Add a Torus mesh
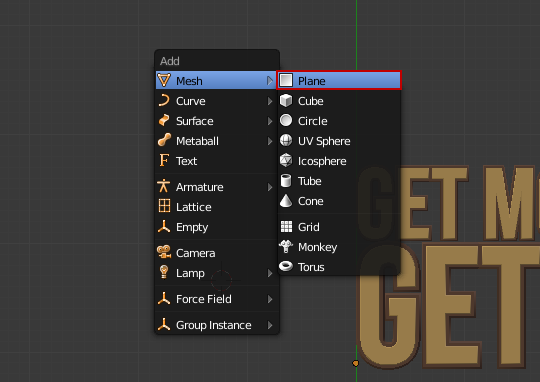The image size is (540, 382). coord(339,267)
